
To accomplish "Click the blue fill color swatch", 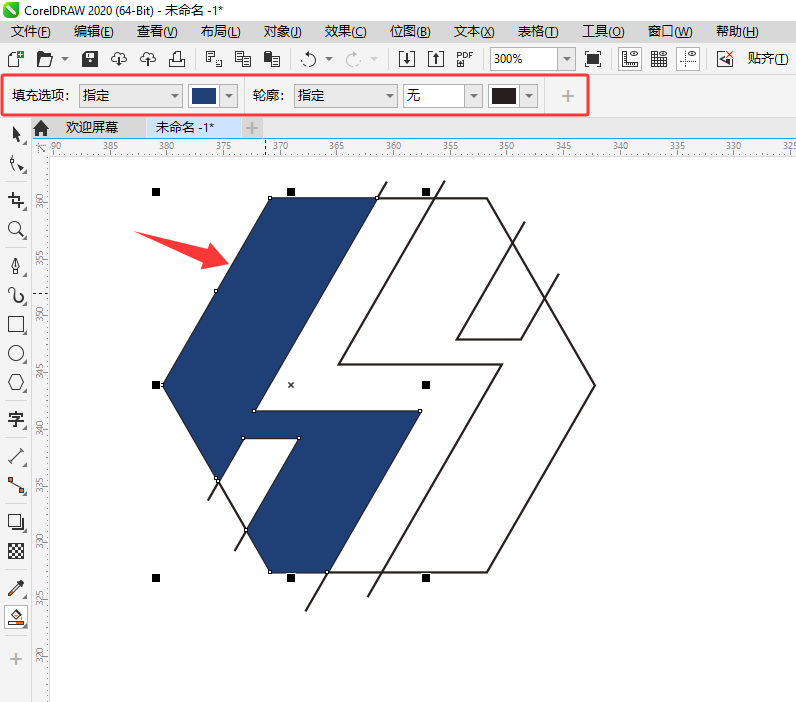I will pyautogui.click(x=204, y=95).
